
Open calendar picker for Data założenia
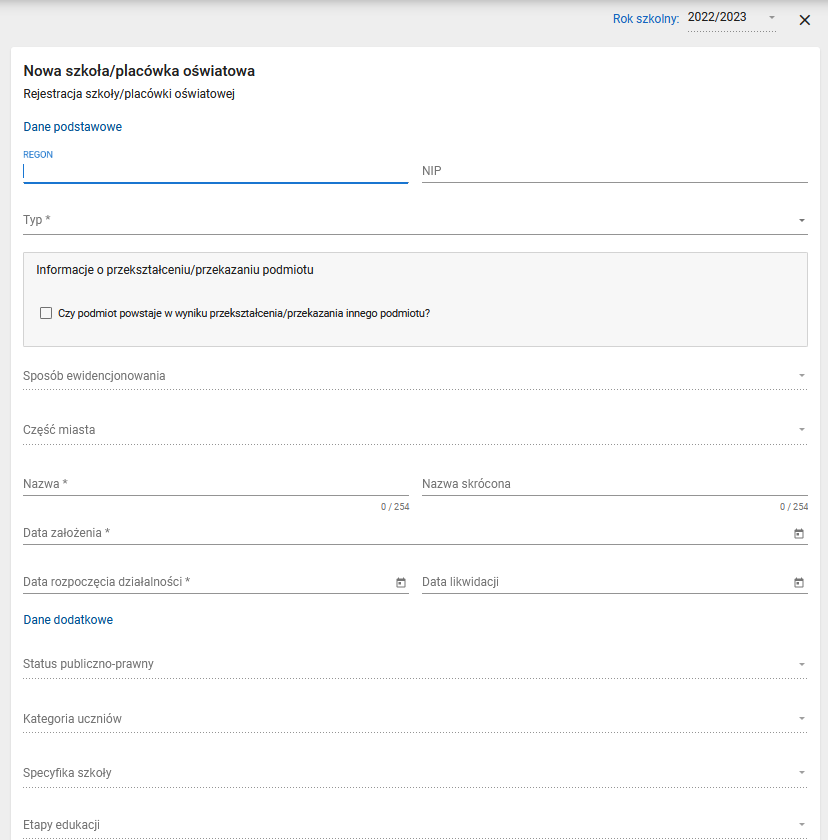798,534
